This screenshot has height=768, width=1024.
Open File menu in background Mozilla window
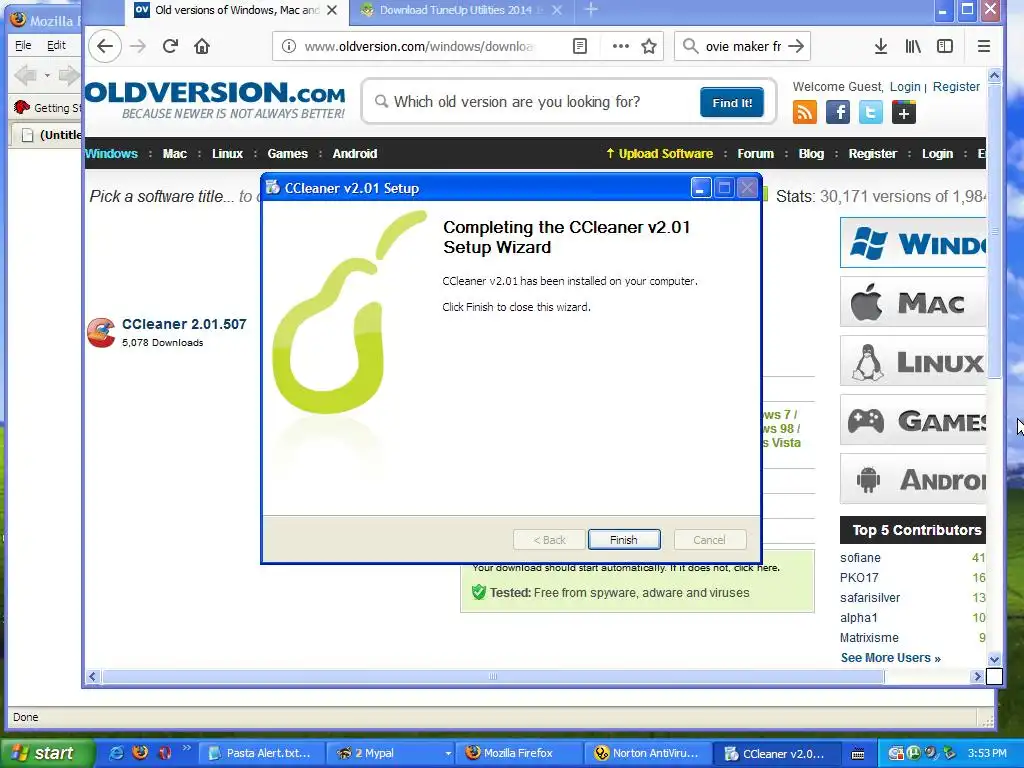[23, 45]
